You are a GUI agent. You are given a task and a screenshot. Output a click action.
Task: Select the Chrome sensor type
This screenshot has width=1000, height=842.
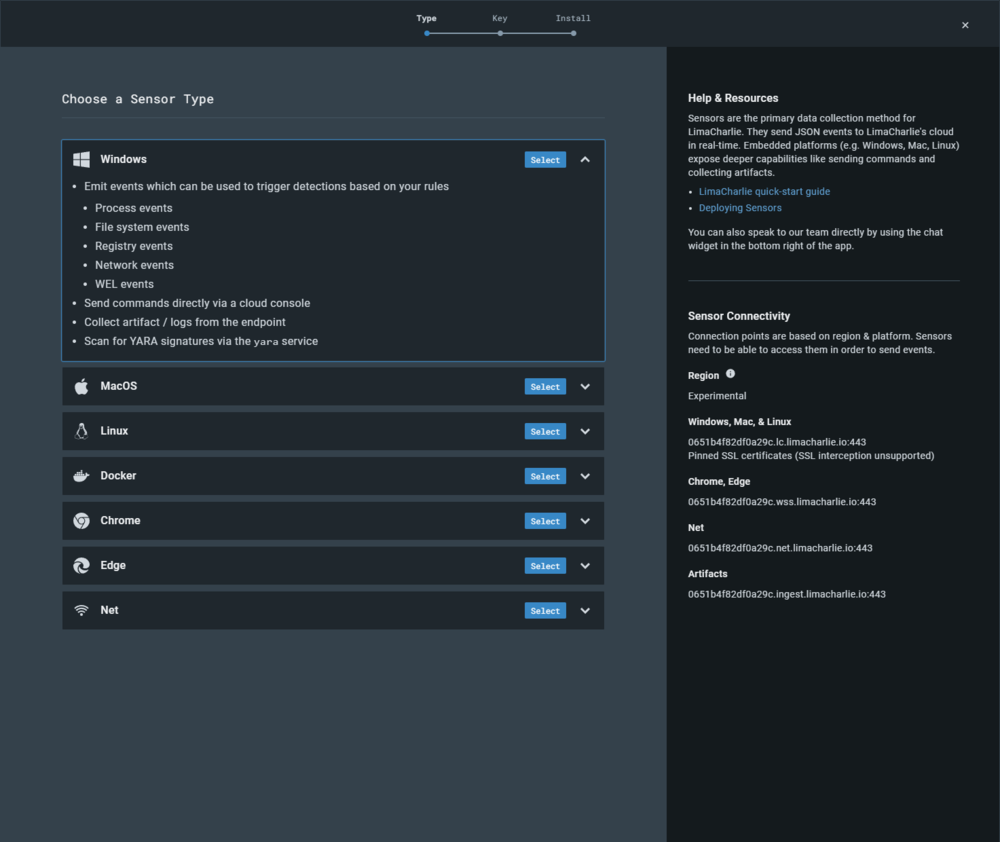click(x=545, y=521)
